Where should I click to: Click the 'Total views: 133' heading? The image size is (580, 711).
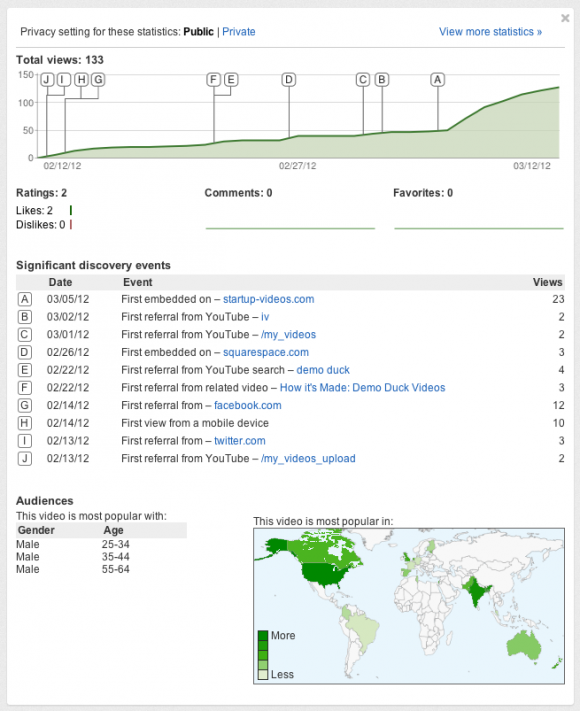click(60, 60)
